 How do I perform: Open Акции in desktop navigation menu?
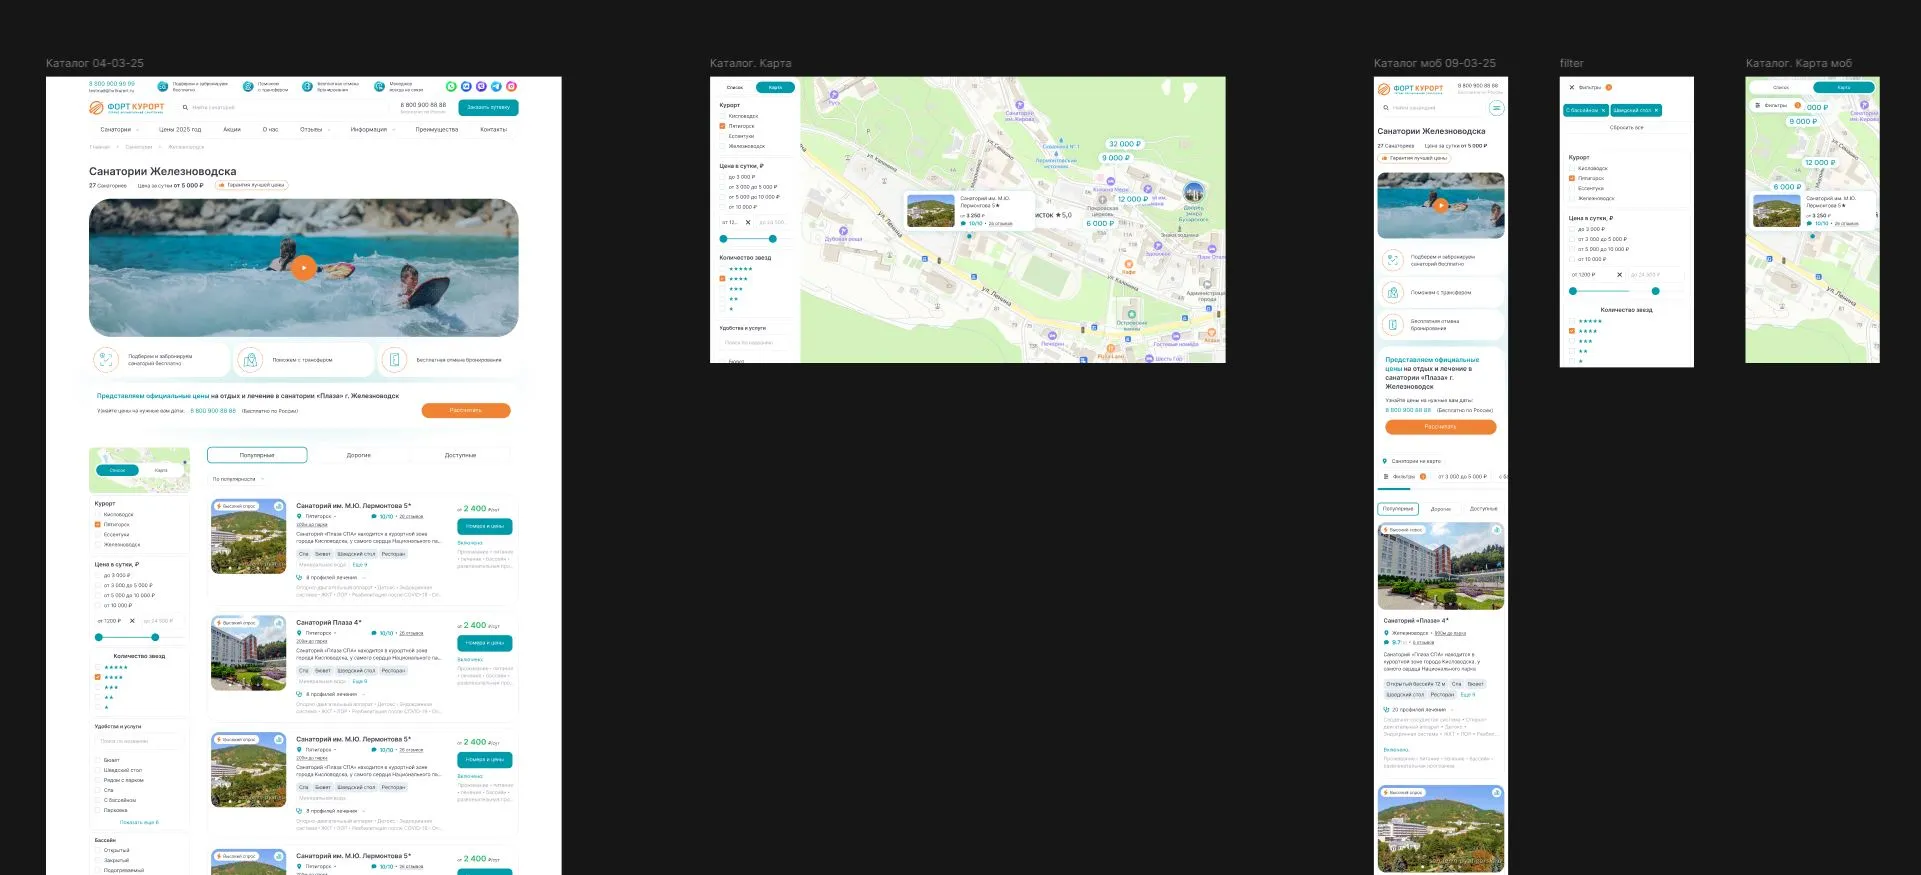232,129
